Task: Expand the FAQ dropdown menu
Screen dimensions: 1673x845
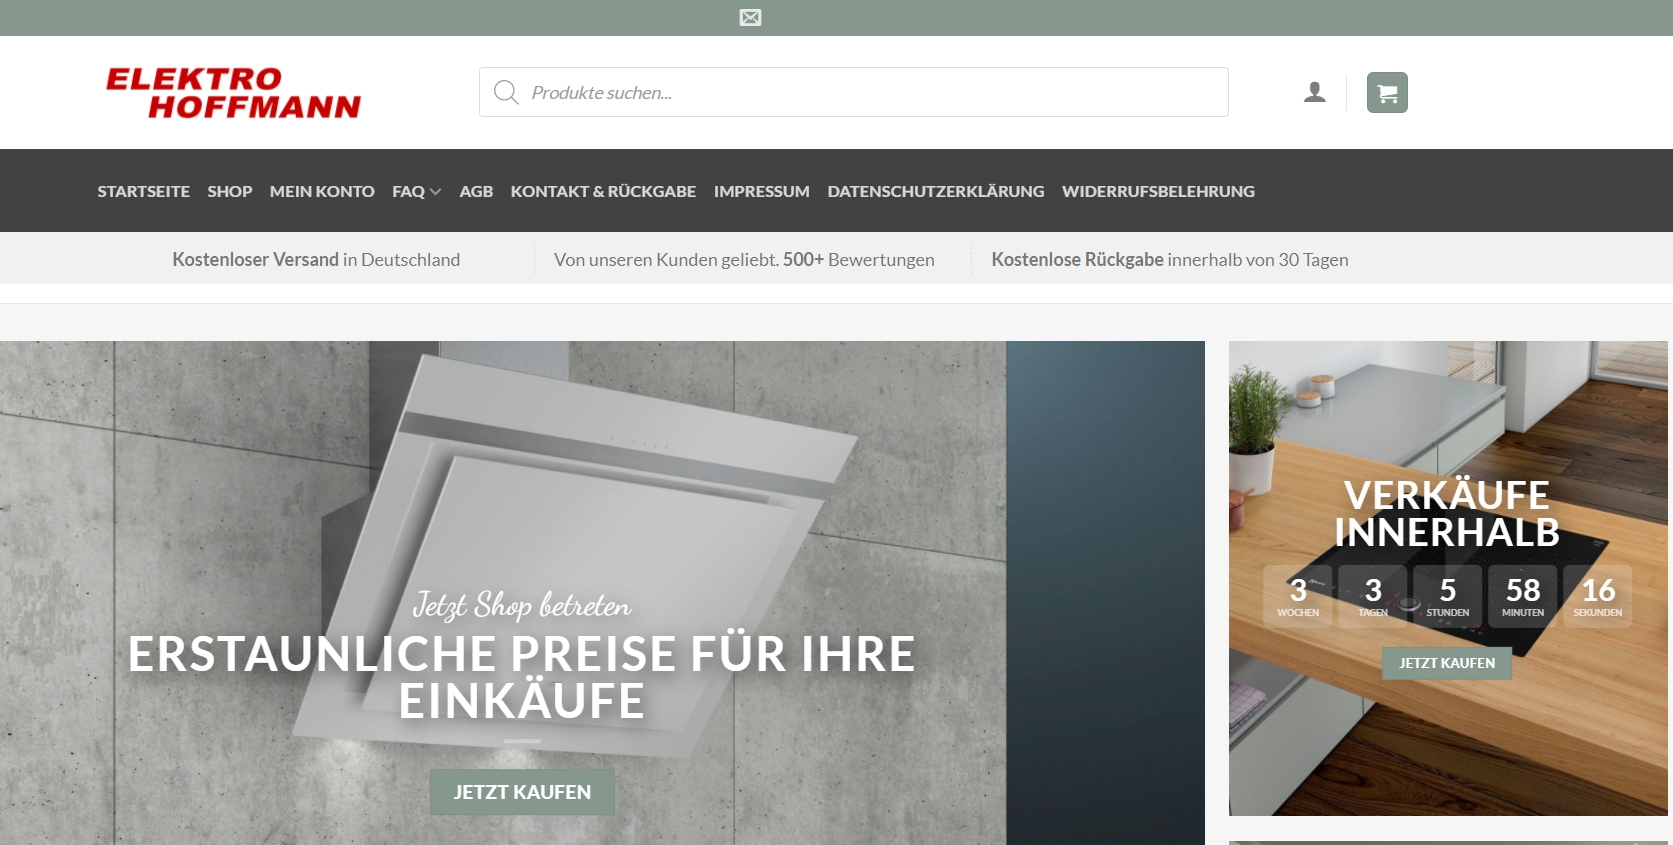Action: pyautogui.click(x=416, y=191)
